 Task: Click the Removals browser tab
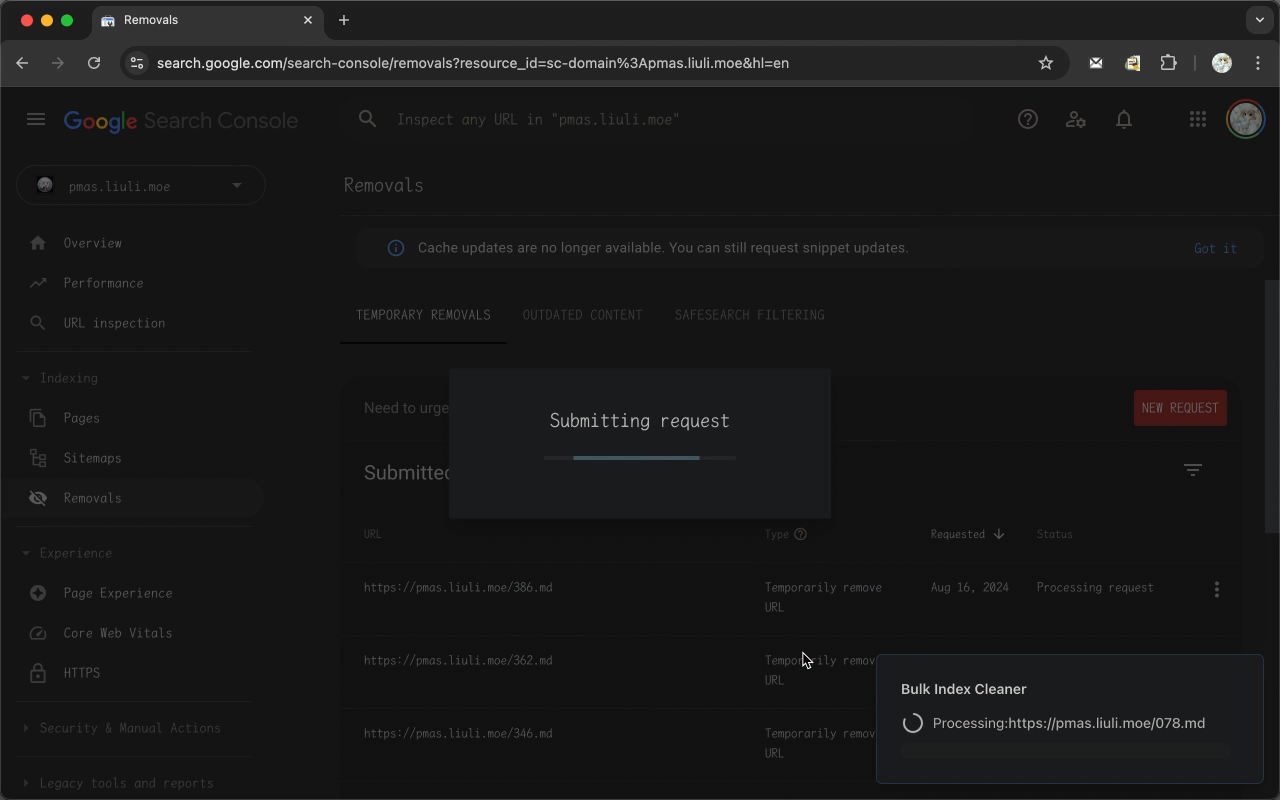click(x=207, y=20)
